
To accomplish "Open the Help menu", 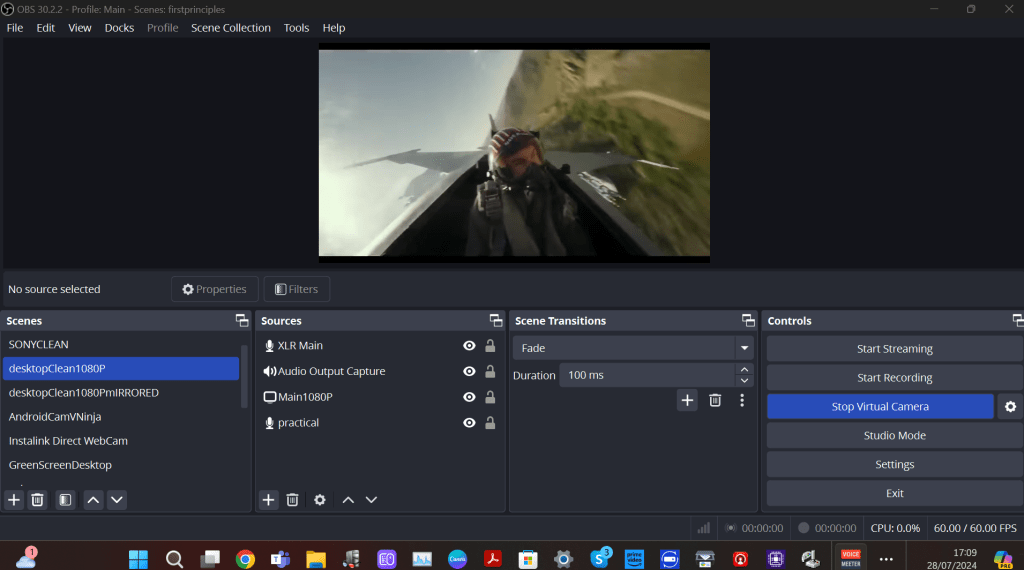I will pyautogui.click(x=334, y=28).
